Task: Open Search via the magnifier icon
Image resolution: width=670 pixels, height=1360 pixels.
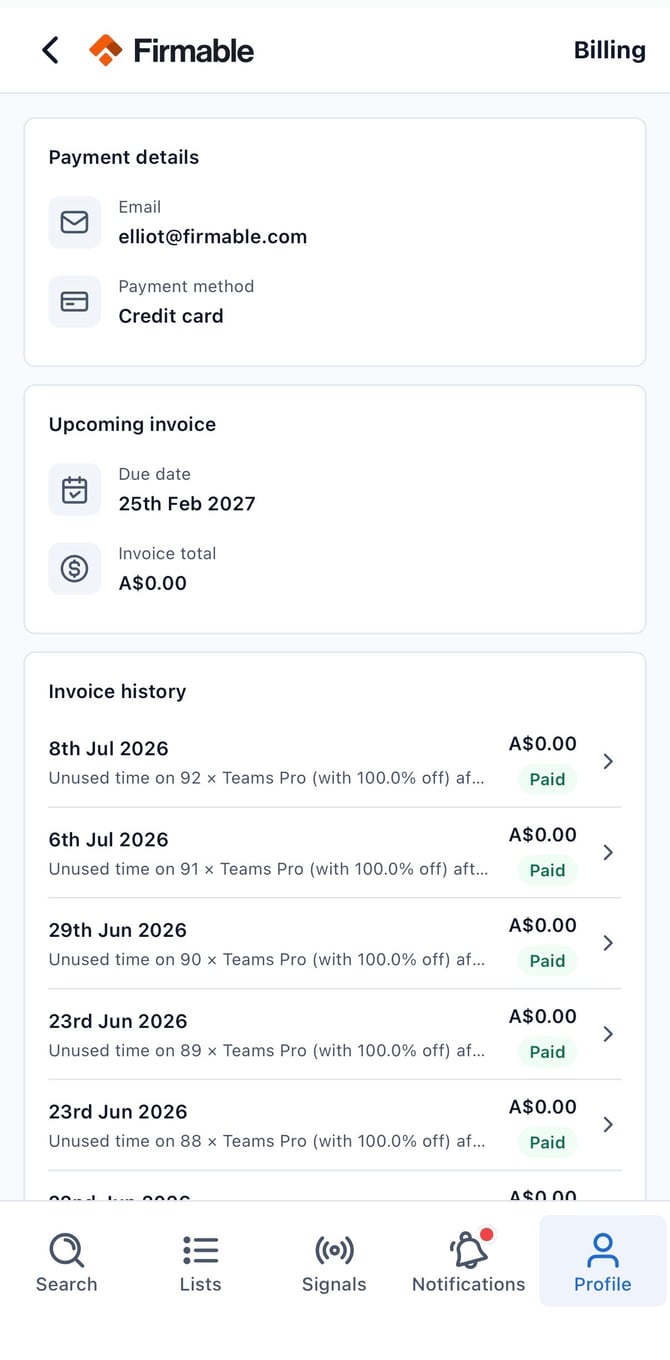Action: [x=67, y=1250]
